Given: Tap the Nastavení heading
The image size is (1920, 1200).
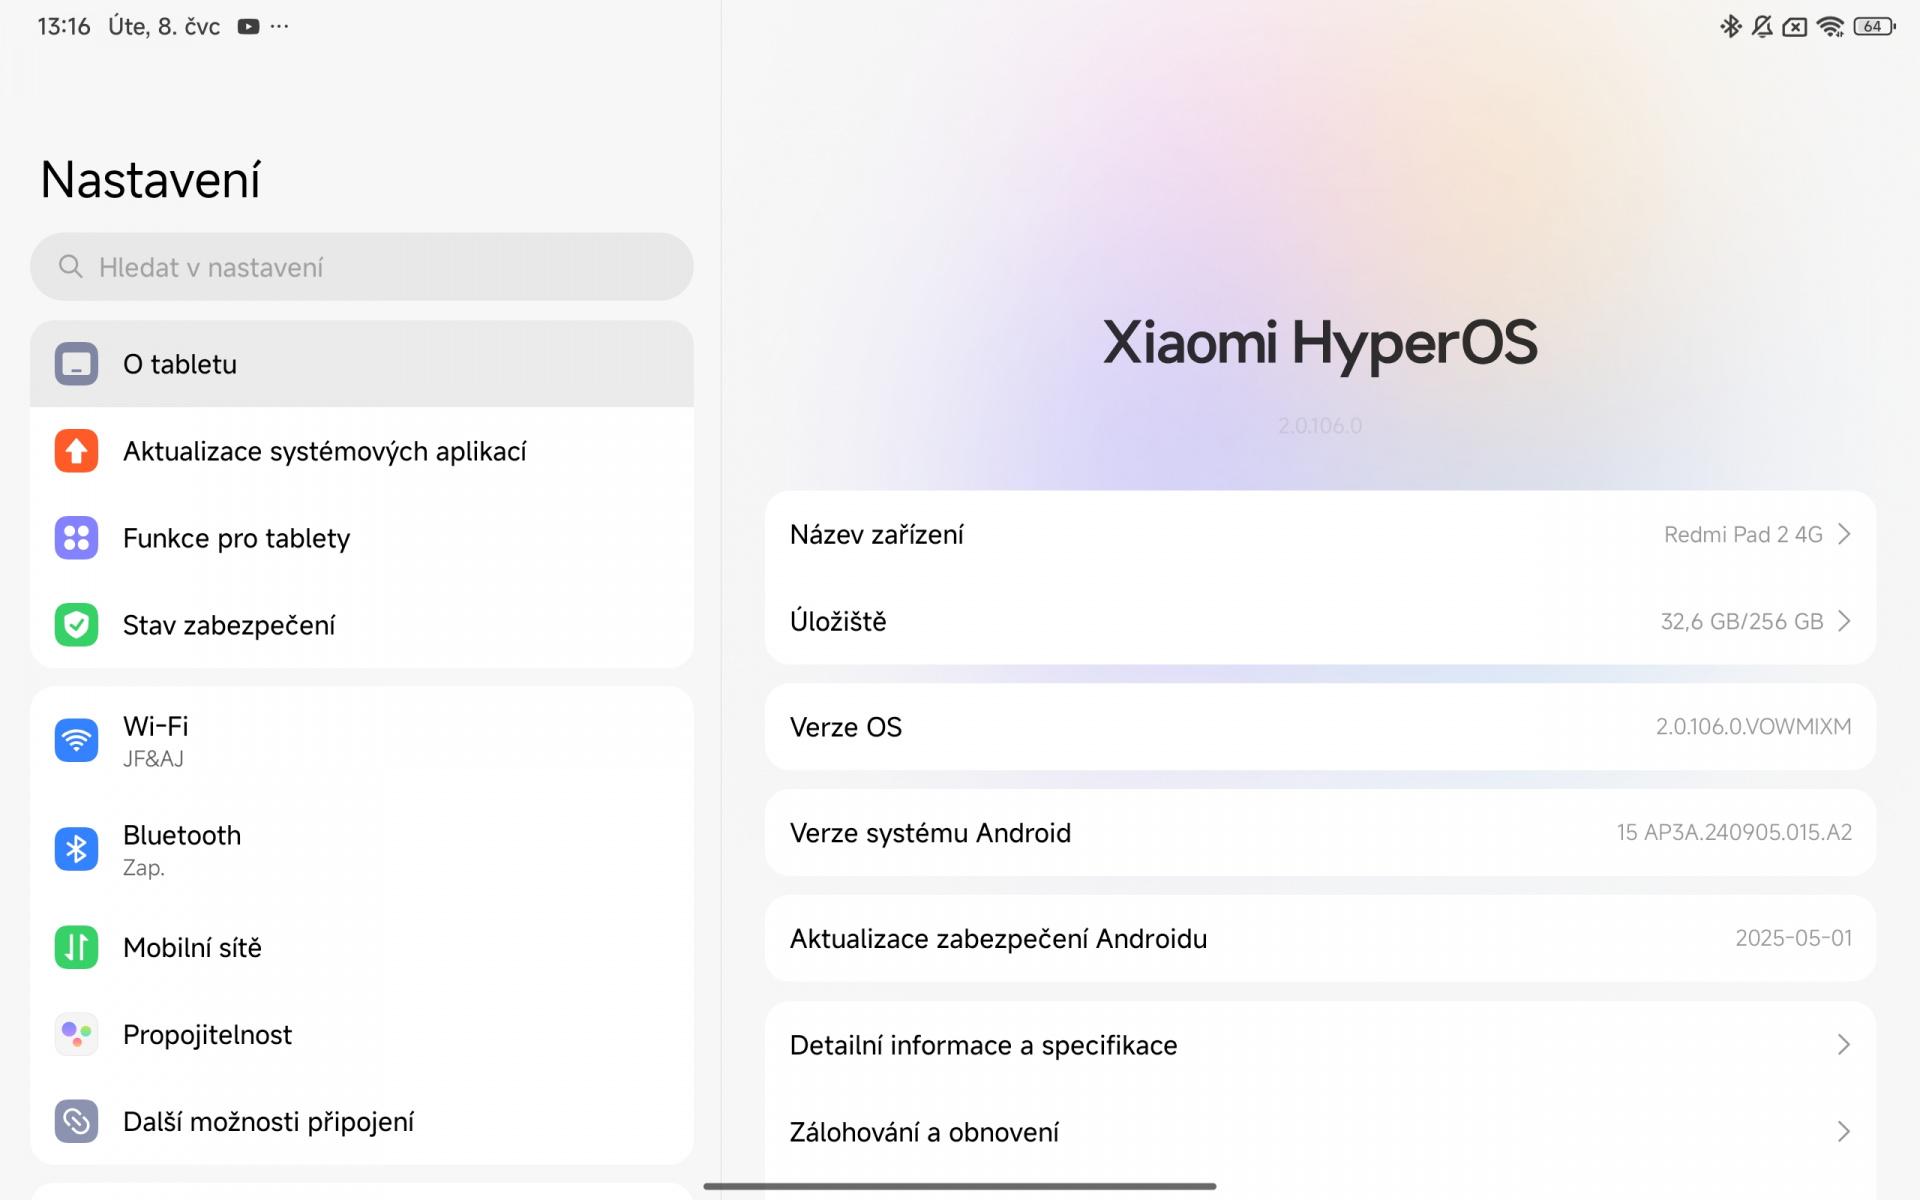Looking at the screenshot, I should (151, 180).
